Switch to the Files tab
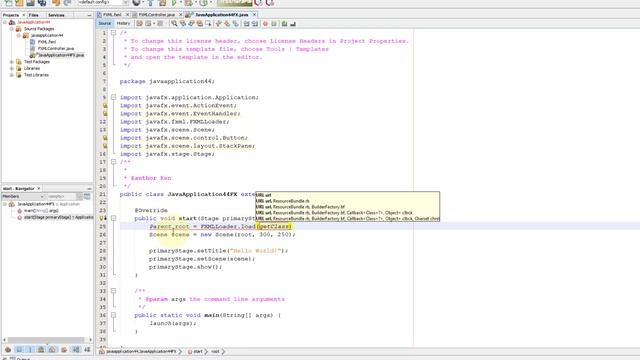Image resolution: width=640 pixels, height=360 pixels. 33,15
